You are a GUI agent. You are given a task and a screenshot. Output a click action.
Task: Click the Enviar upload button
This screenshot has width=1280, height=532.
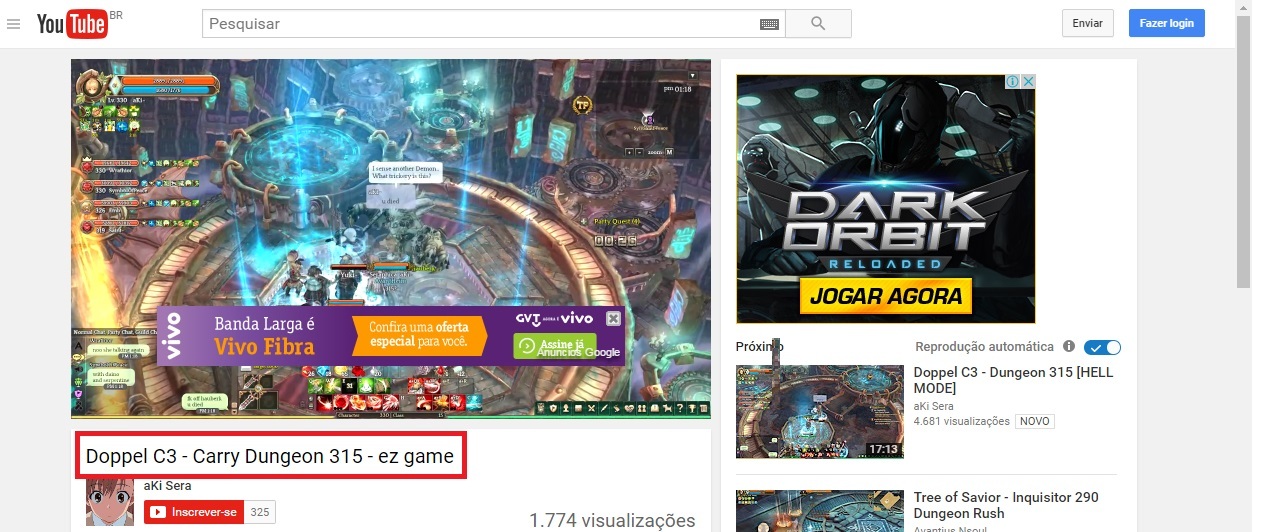1087,24
